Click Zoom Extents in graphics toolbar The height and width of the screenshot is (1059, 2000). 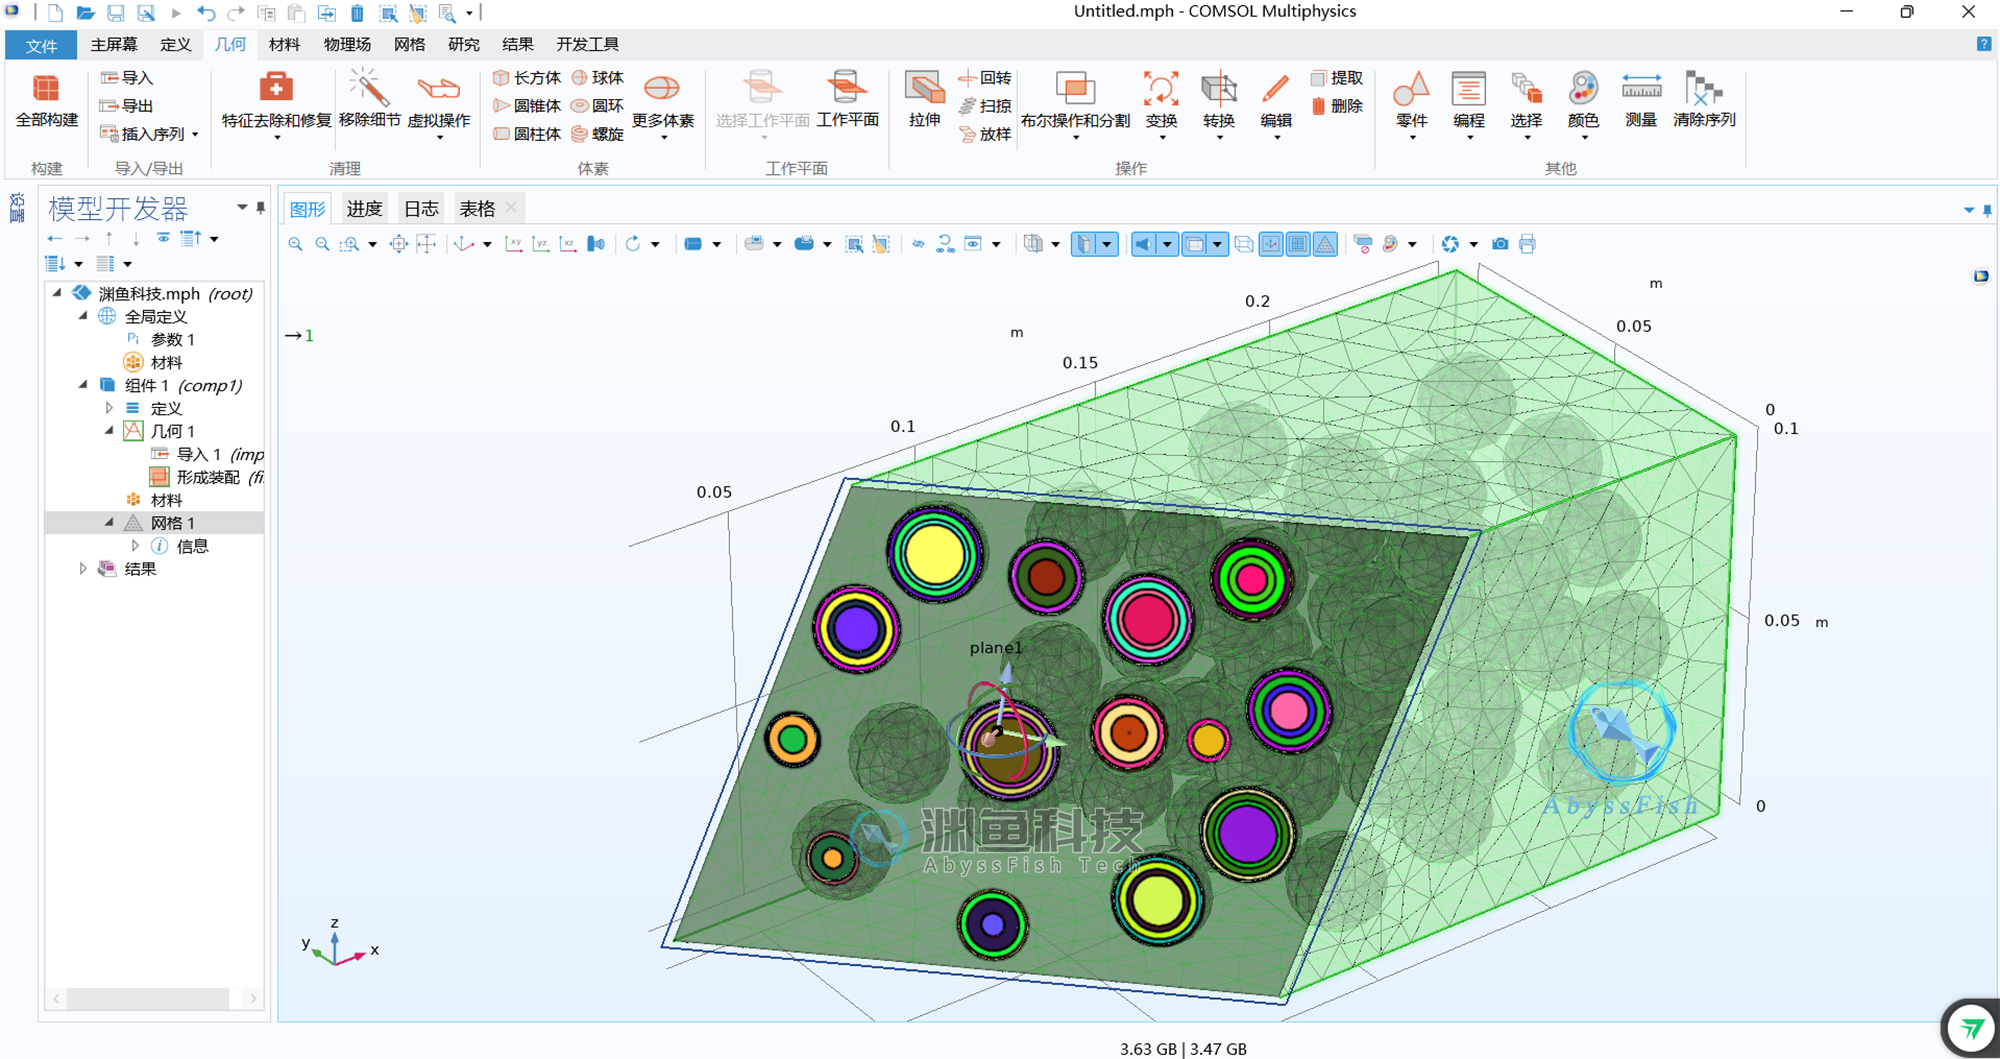(x=398, y=244)
